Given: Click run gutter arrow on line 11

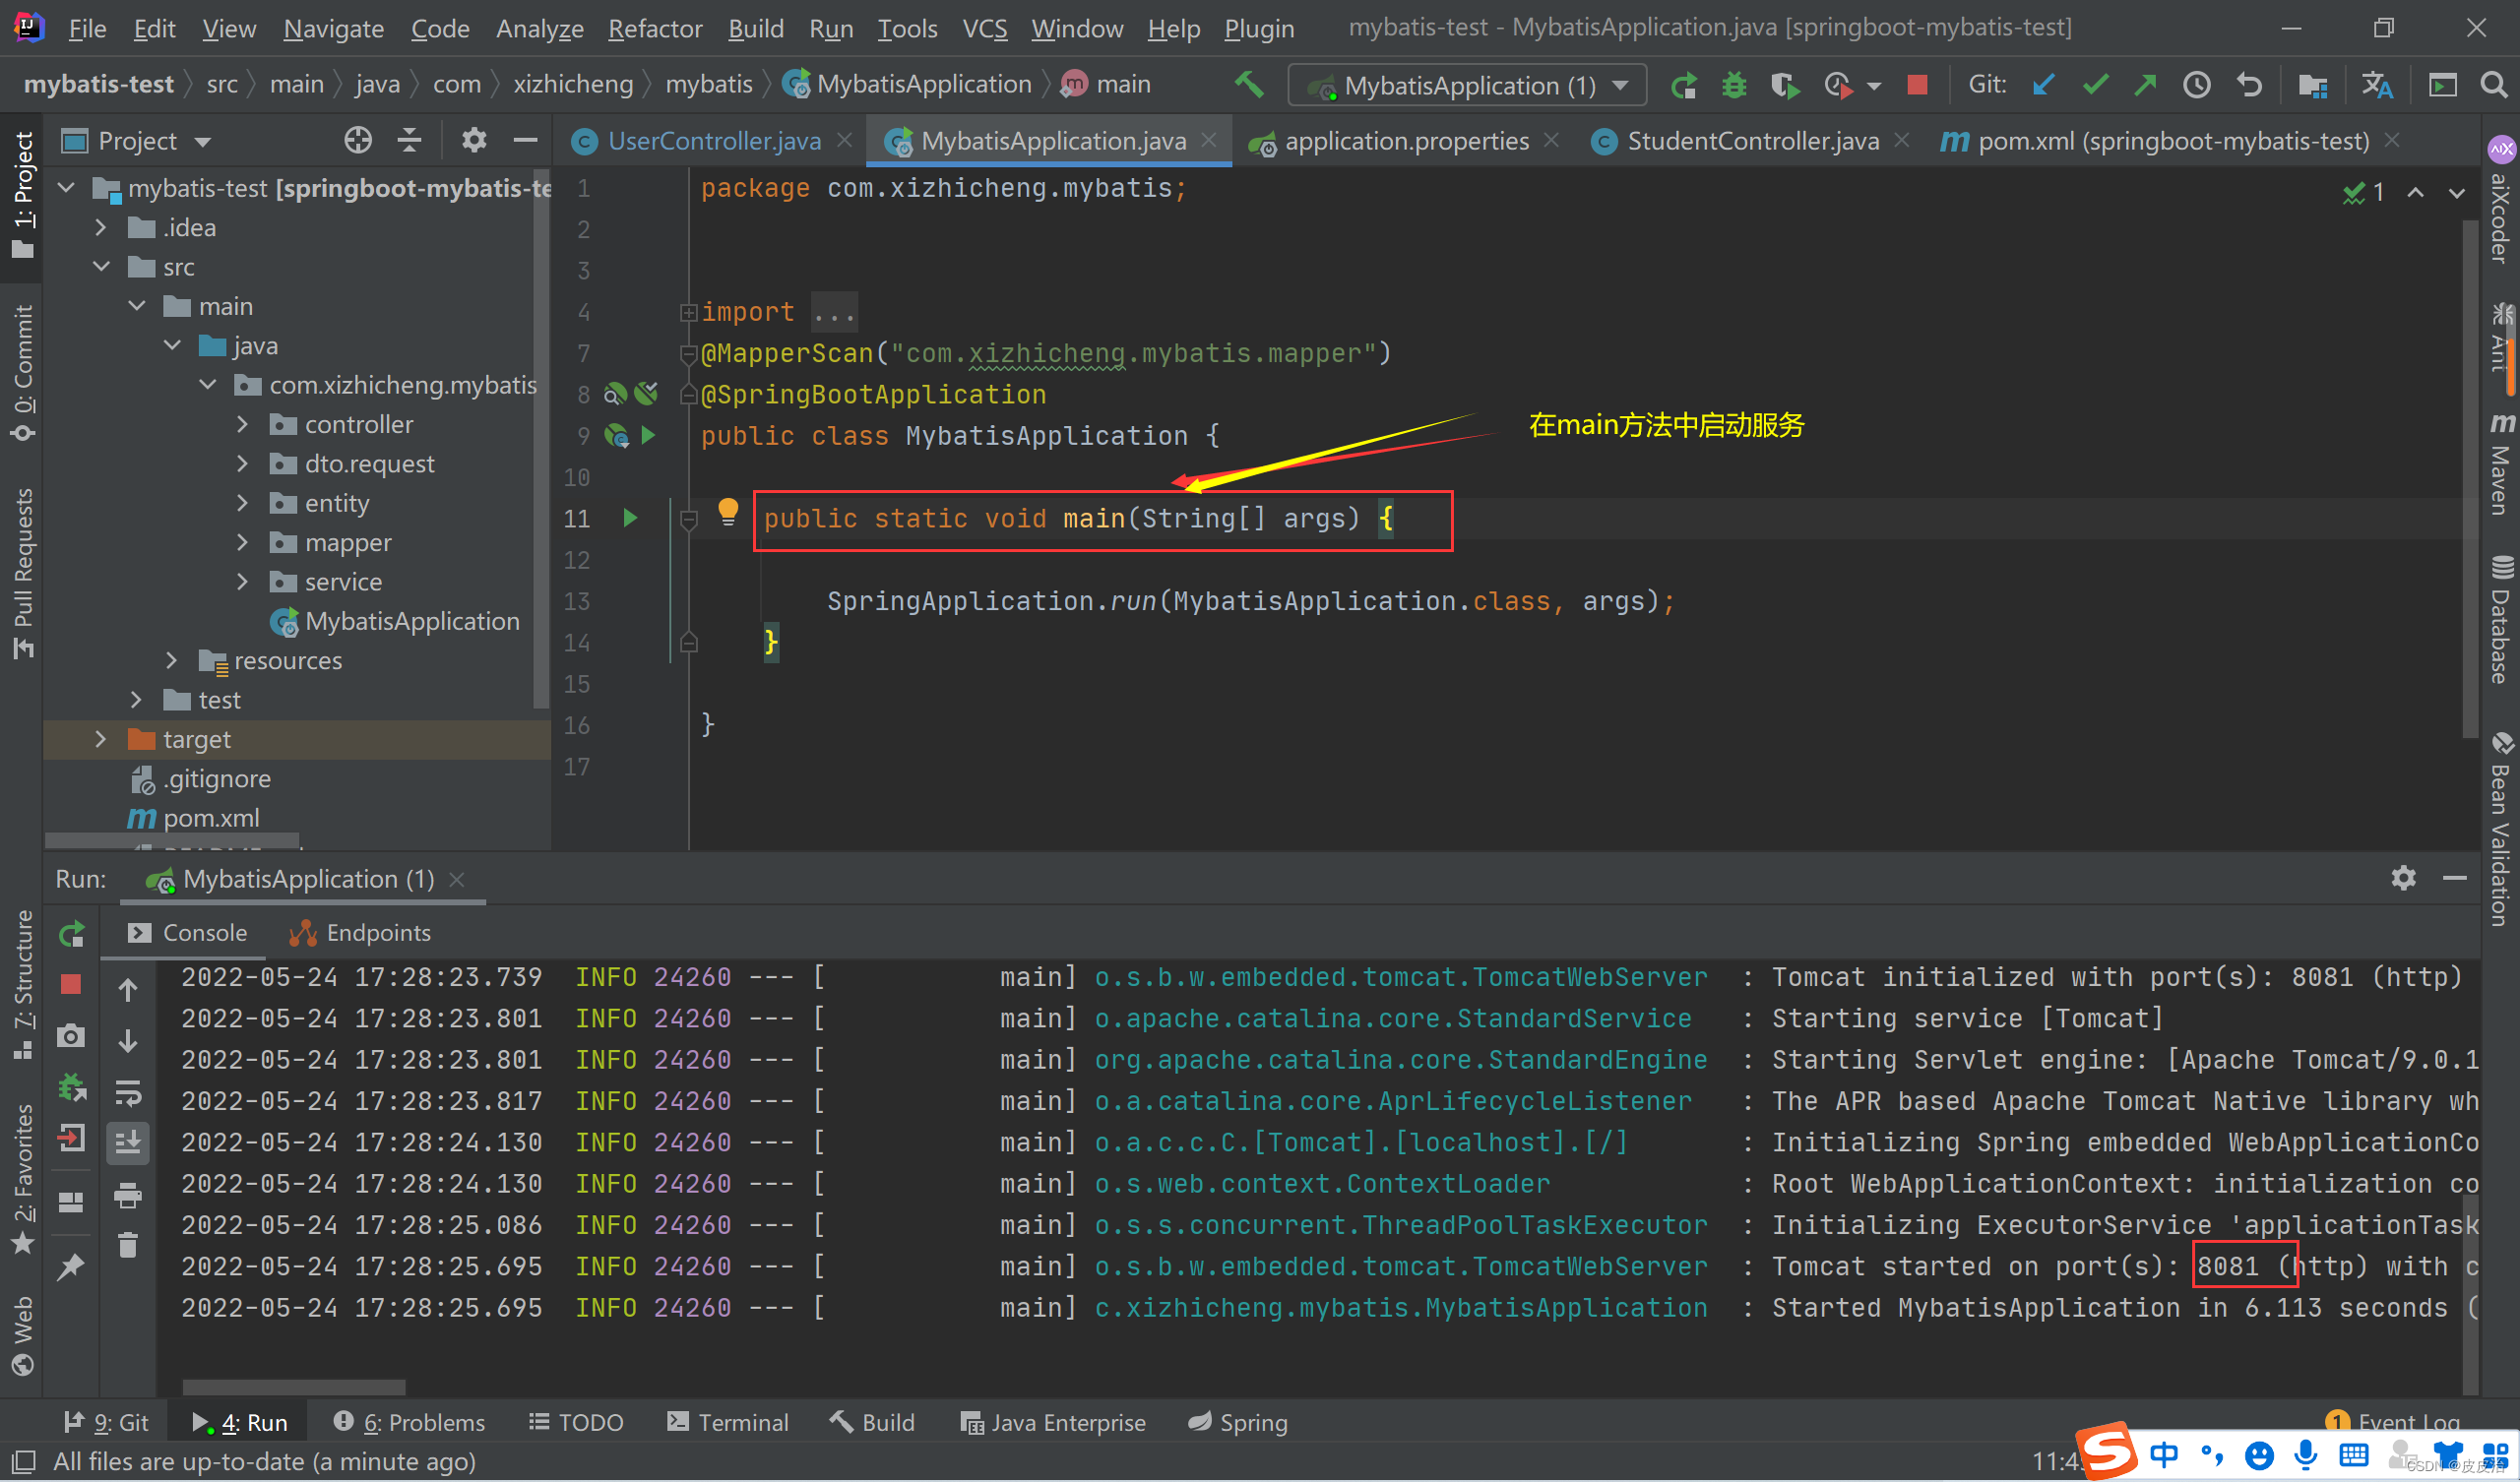Looking at the screenshot, I should (x=630, y=518).
